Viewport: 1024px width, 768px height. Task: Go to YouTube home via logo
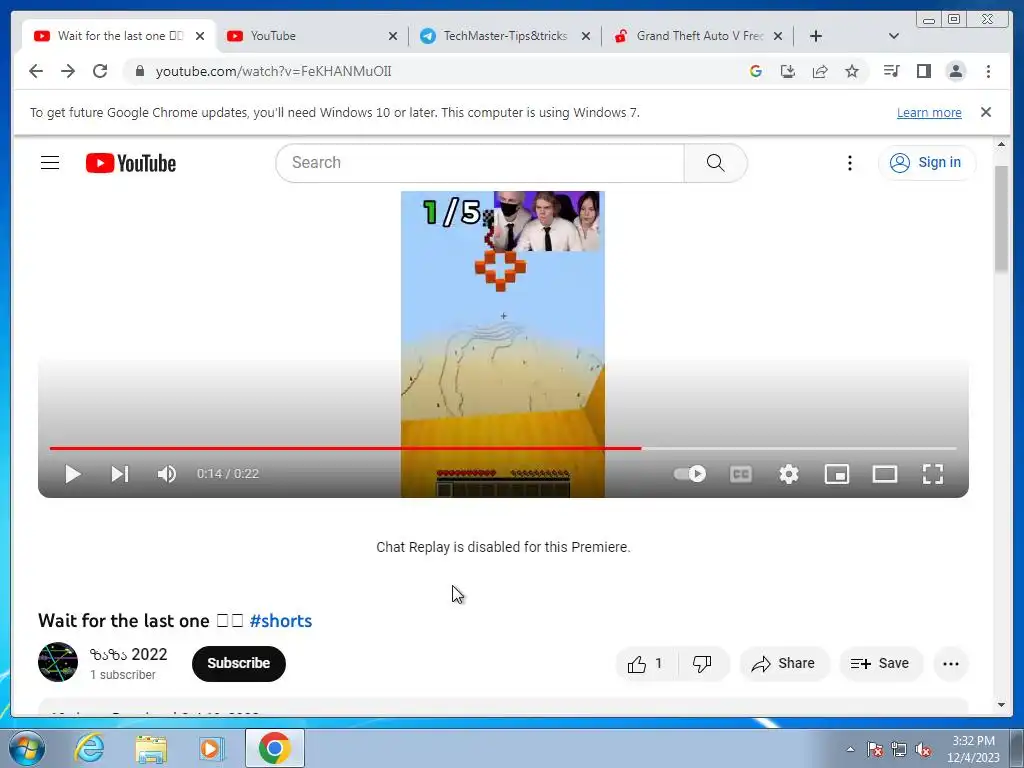[x=131, y=163]
